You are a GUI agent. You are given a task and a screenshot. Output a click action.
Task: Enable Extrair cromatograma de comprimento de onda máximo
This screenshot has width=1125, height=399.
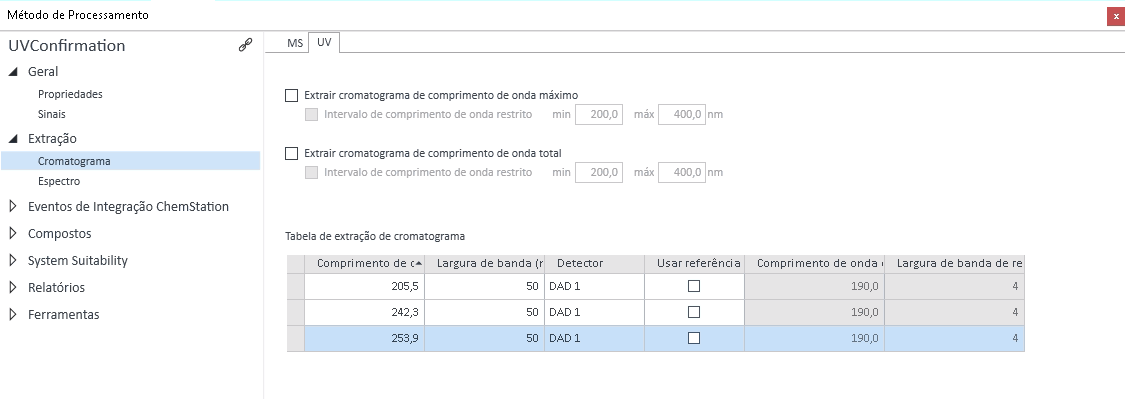(x=291, y=95)
